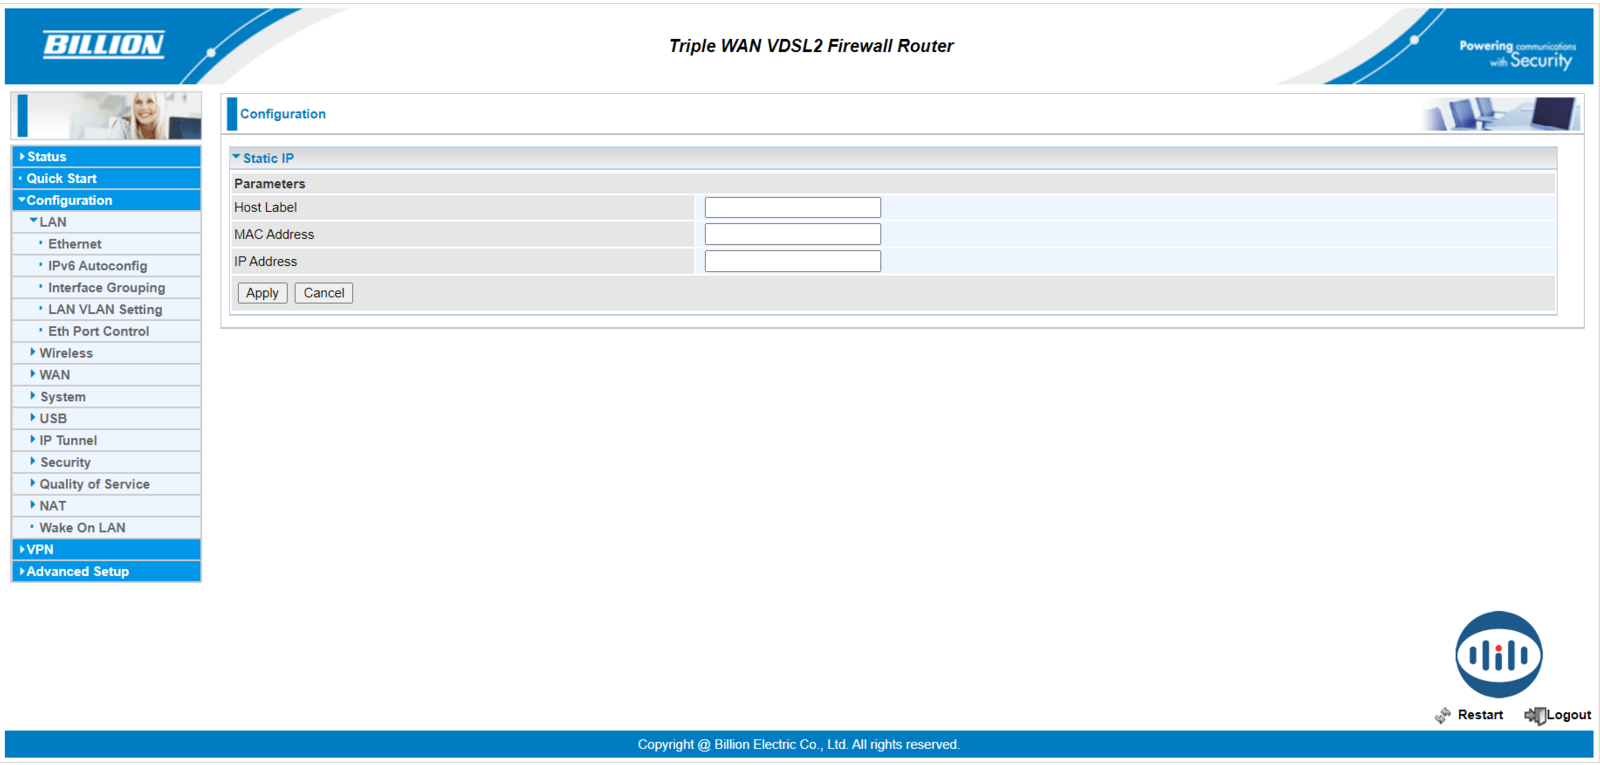Expand Quality of Service submenu
The image size is (1600, 765).
tap(94, 484)
